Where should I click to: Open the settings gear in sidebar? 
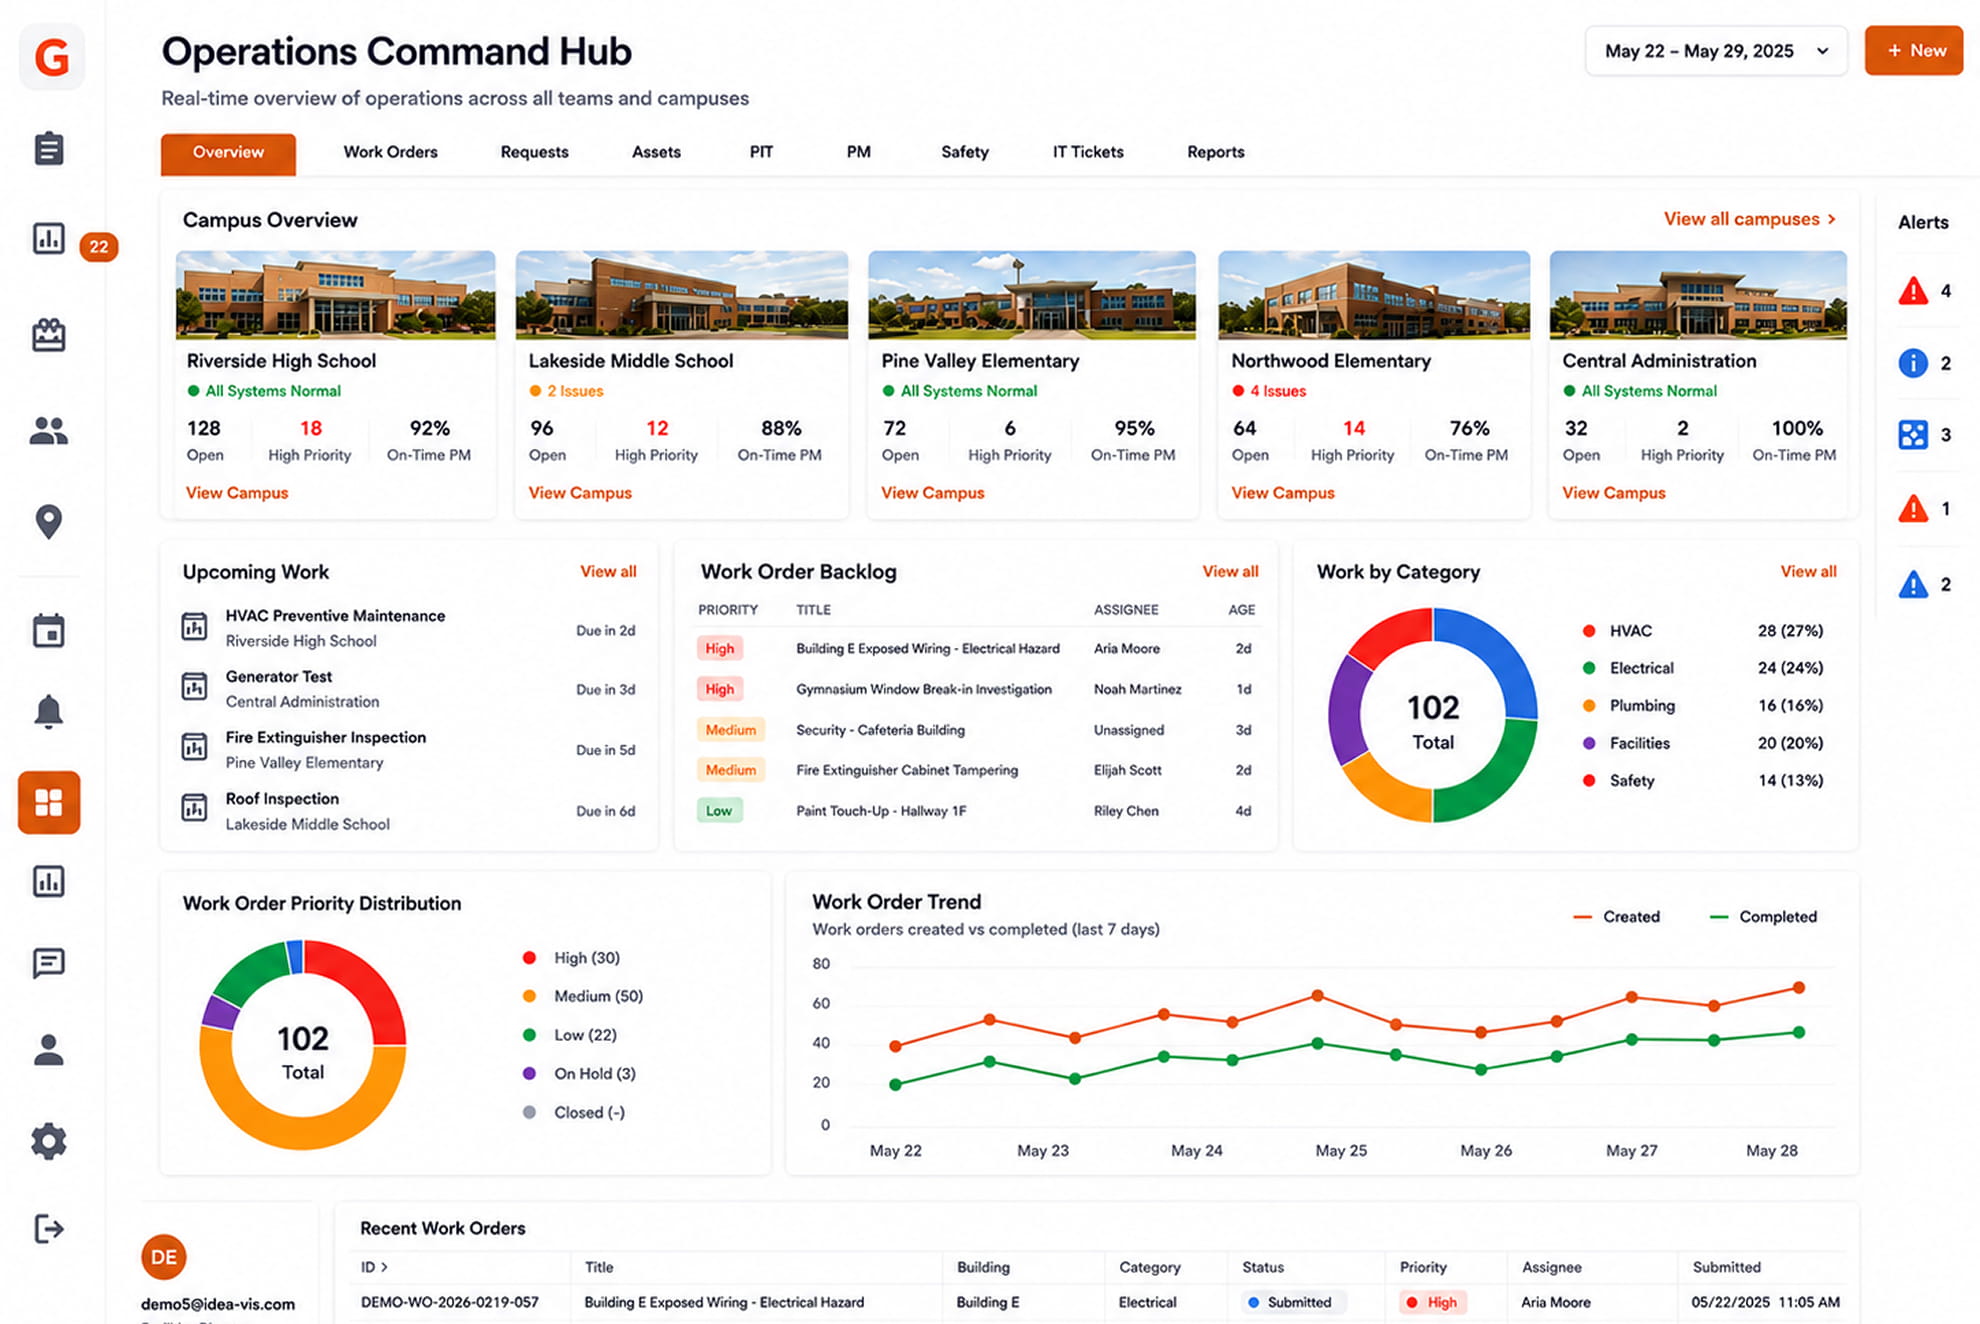(x=48, y=1140)
